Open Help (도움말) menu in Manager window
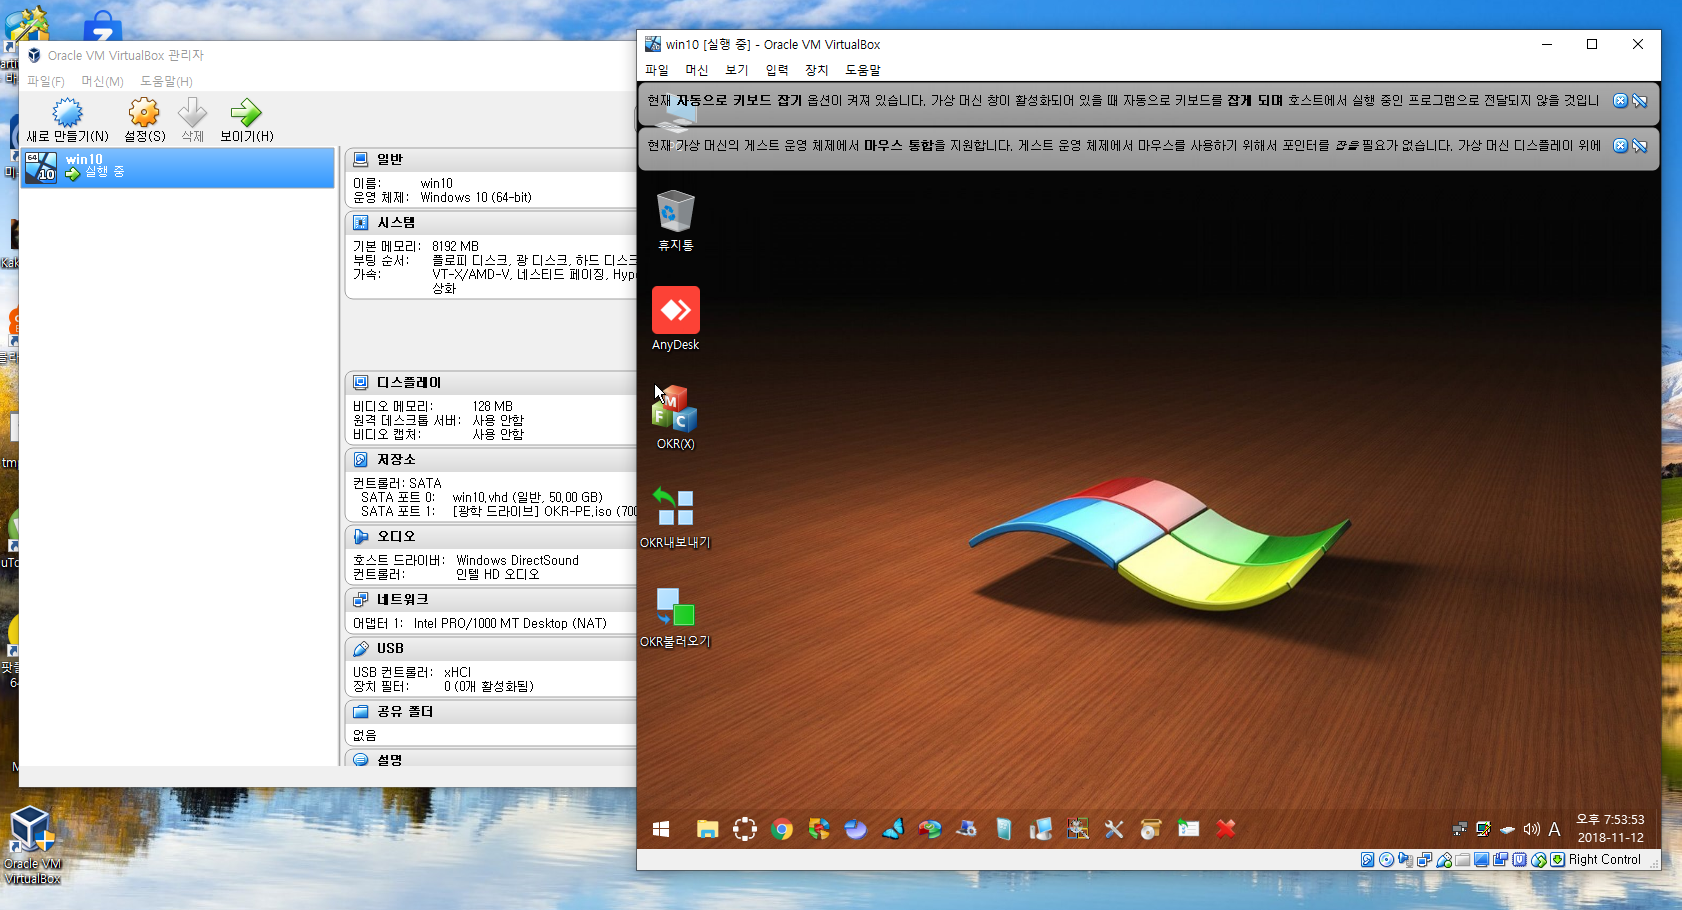This screenshot has height=910, width=1682. point(166,81)
